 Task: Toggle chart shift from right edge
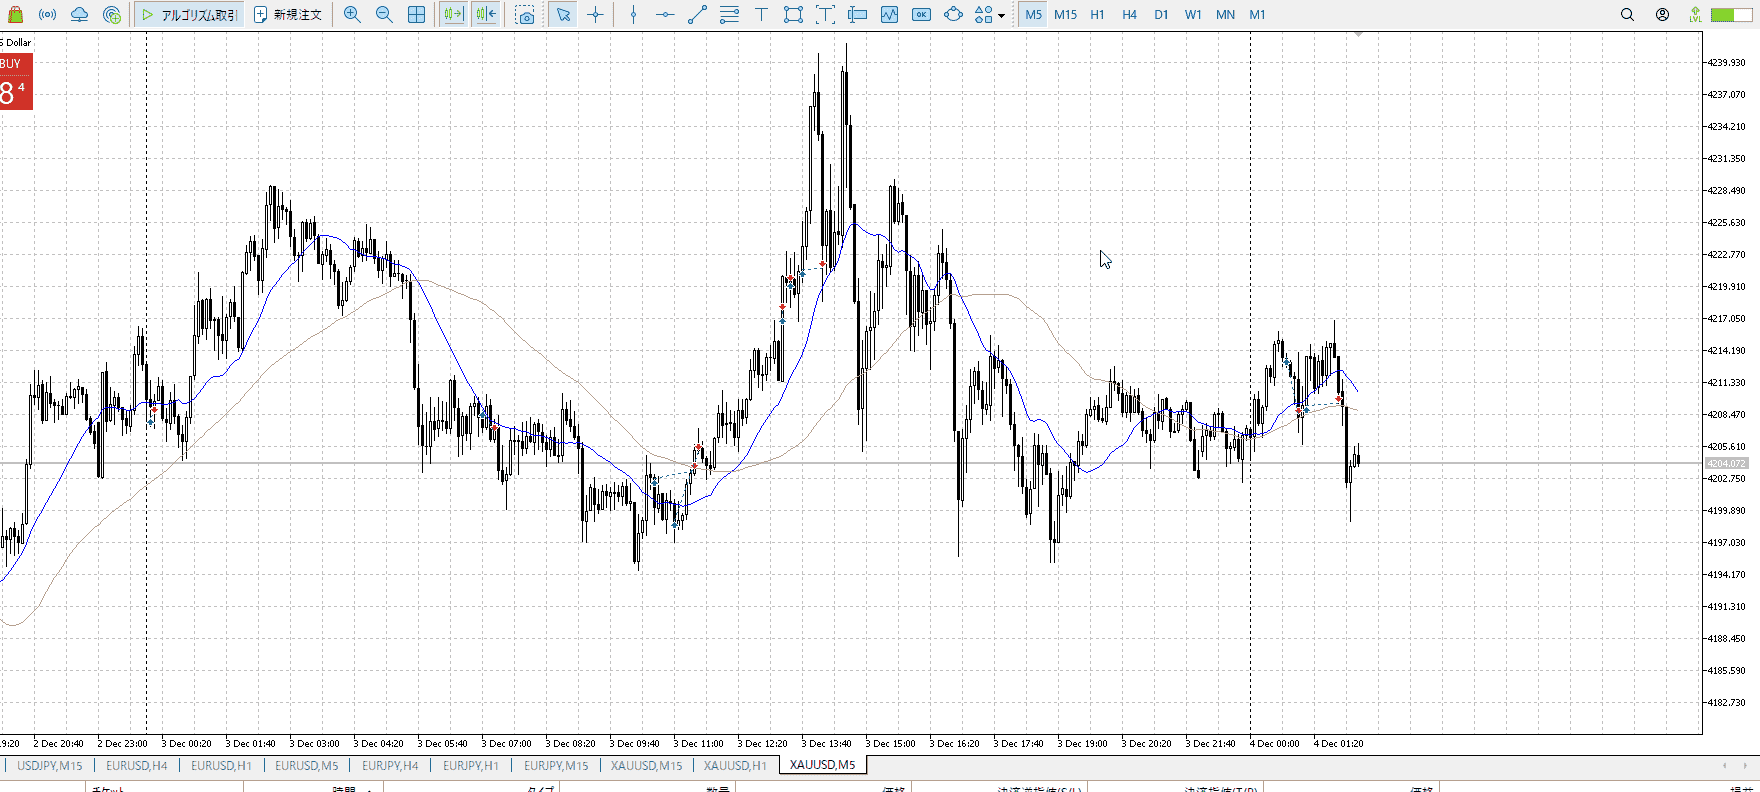(486, 14)
